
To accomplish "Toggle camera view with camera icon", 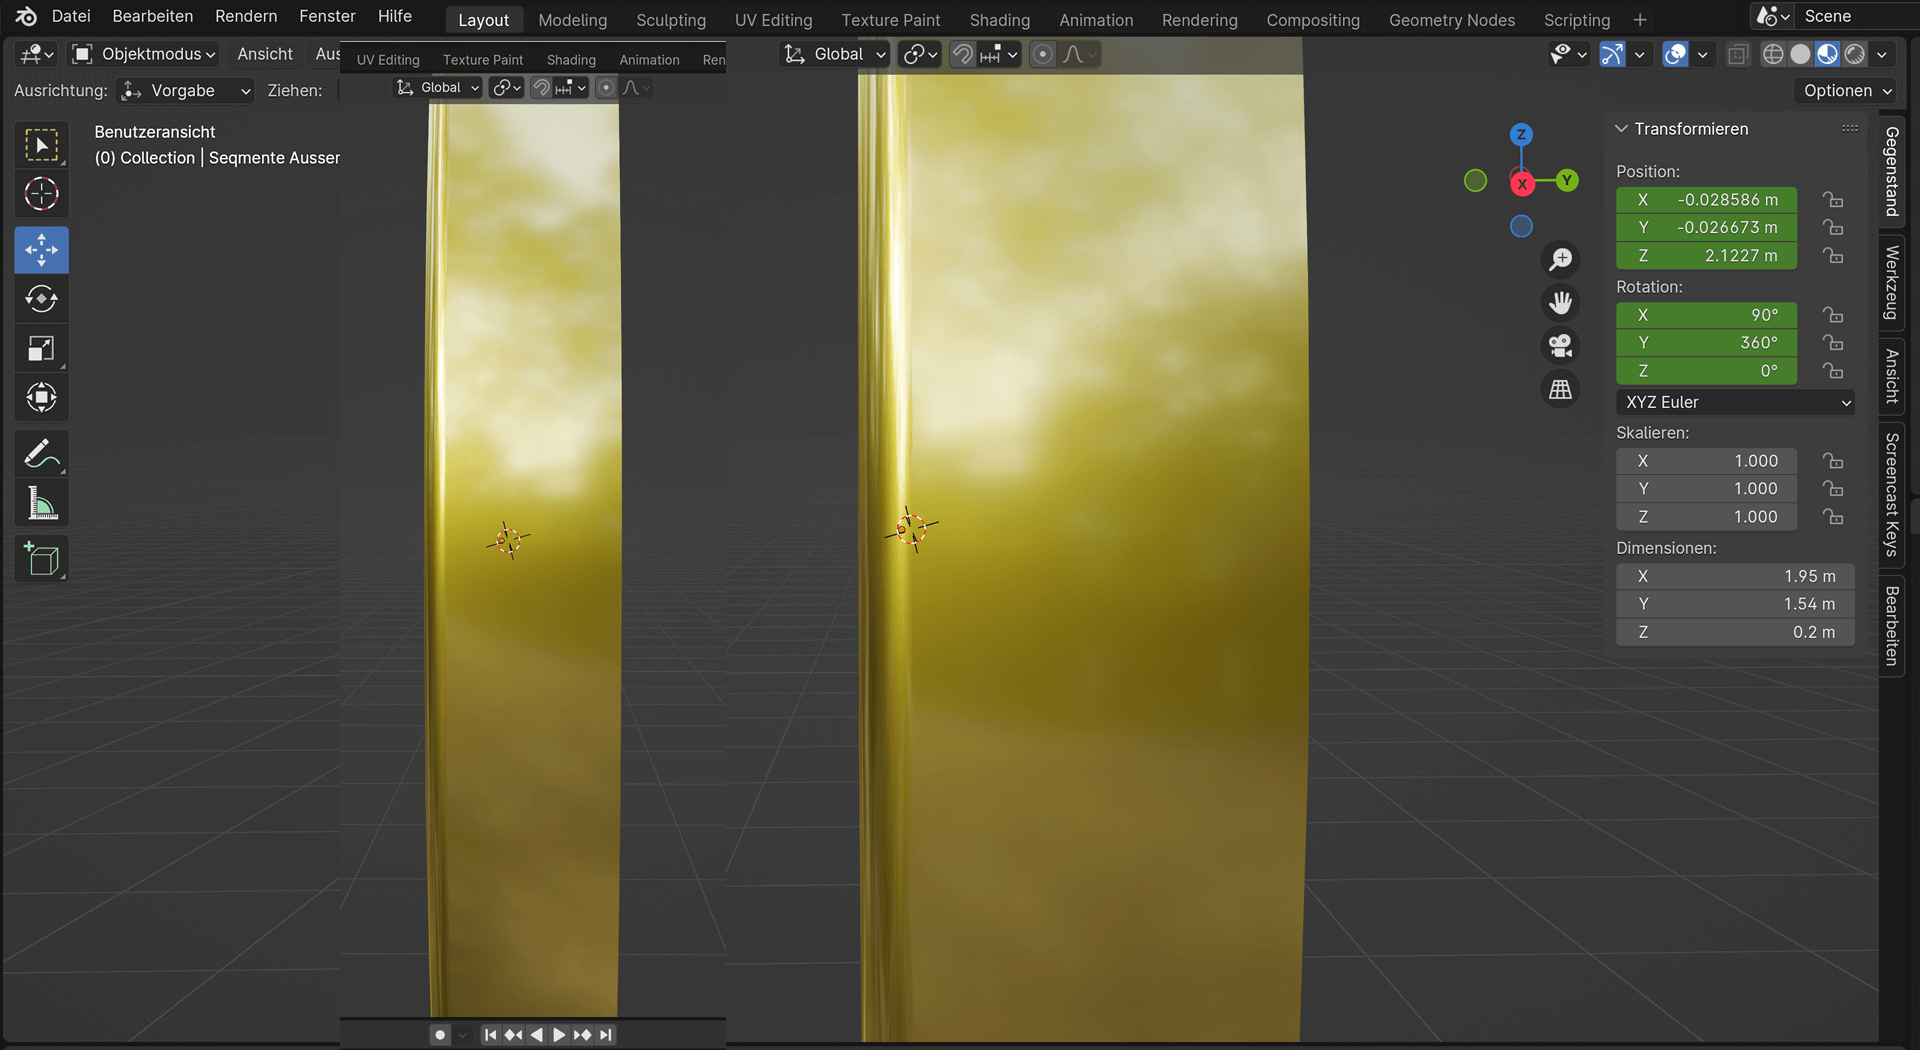I will (x=1560, y=346).
